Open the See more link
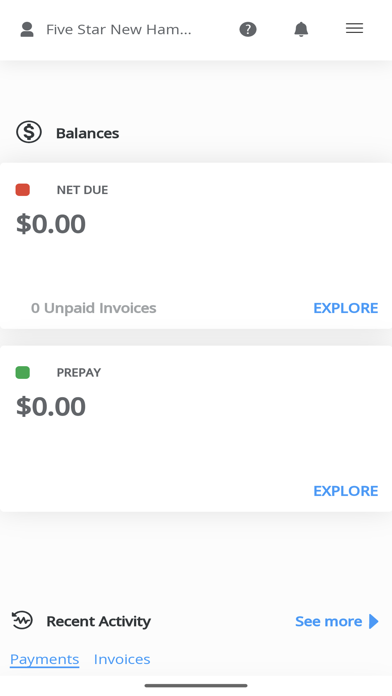The width and height of the screenshot is (392, 696). coord(329,621)
